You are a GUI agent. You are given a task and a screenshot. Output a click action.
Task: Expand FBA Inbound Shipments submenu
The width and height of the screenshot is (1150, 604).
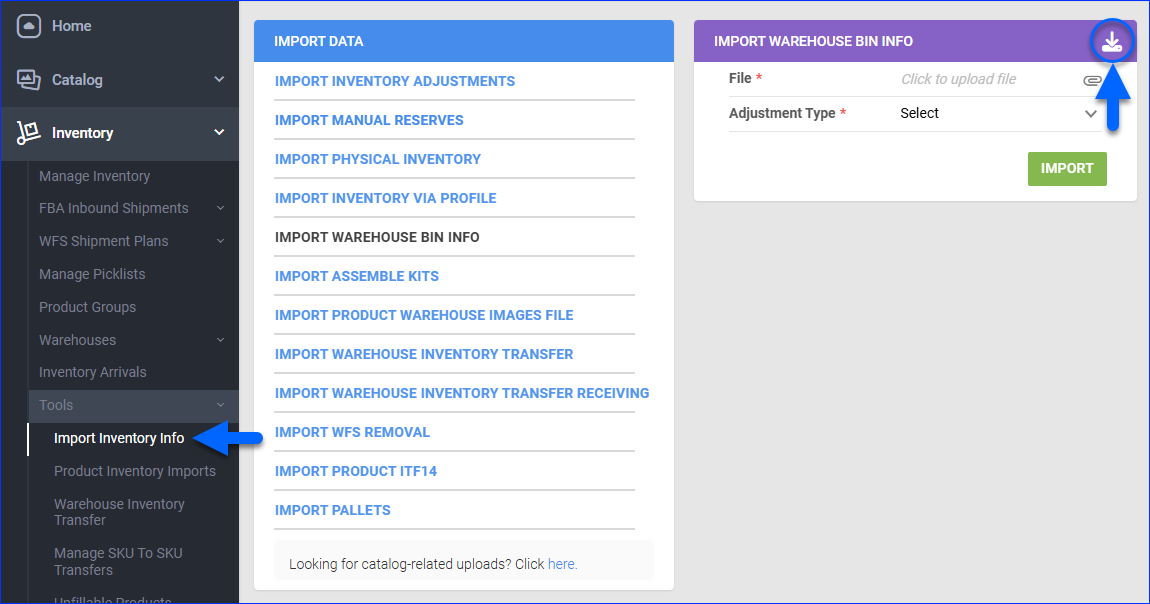point(220,208)
